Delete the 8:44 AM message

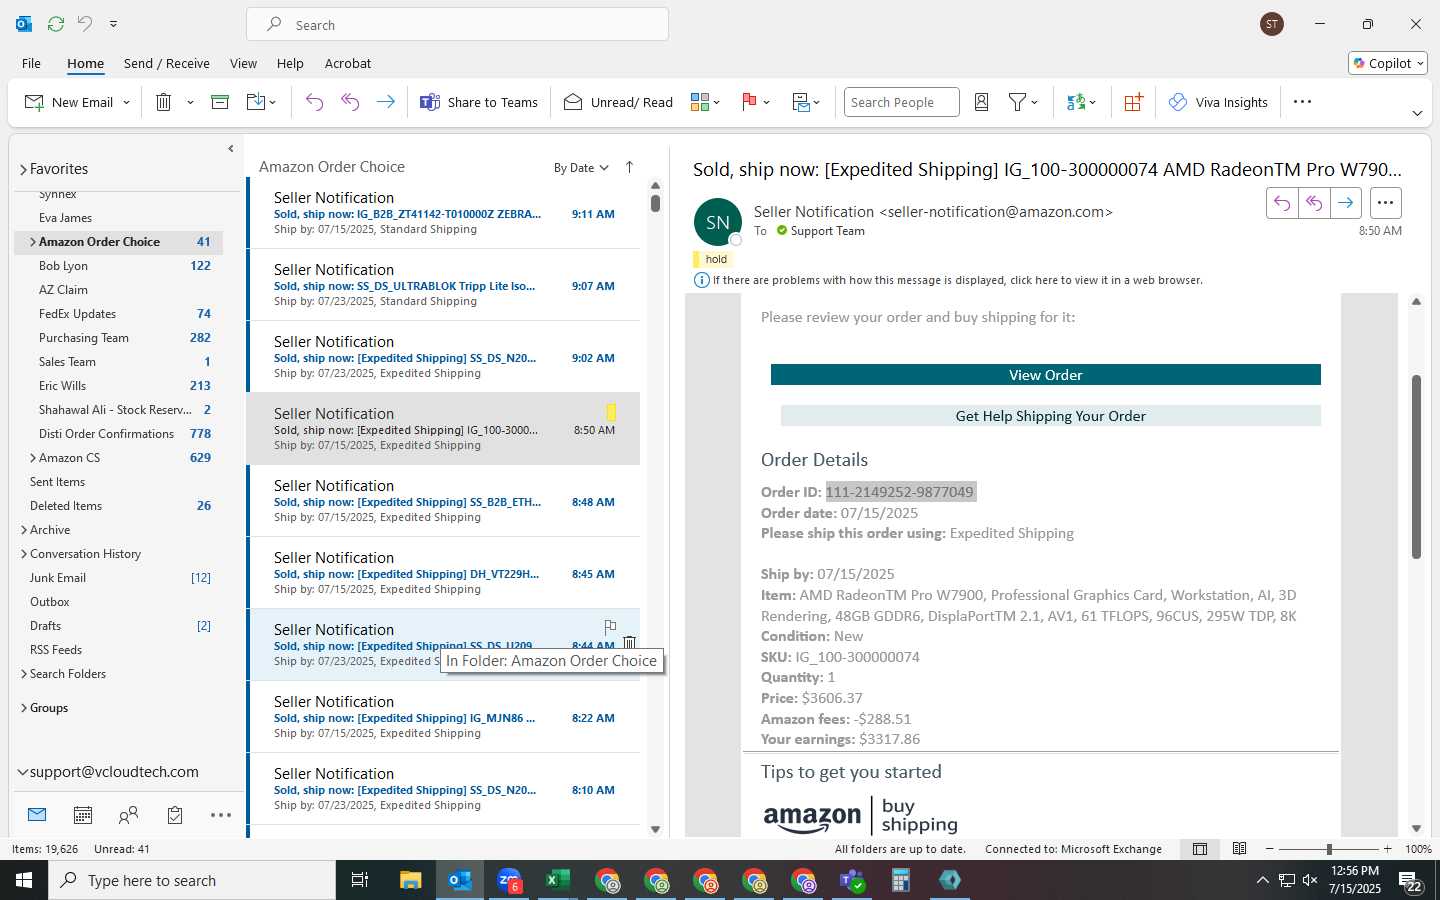[x=629, y=643]
